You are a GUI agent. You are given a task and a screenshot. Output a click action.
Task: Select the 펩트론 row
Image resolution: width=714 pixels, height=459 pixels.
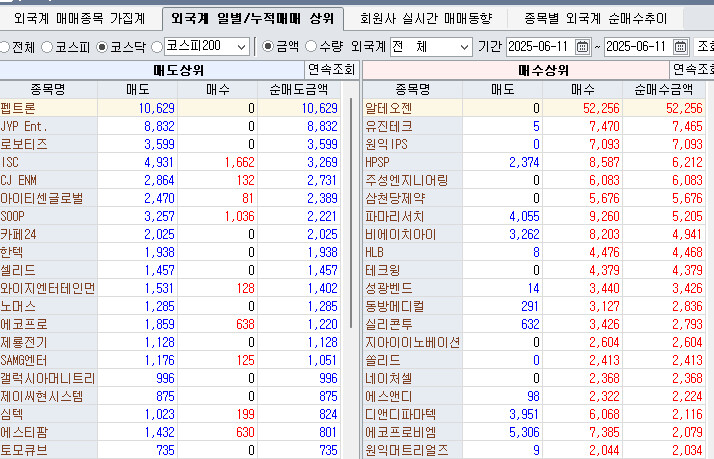(x=170, y=108)
